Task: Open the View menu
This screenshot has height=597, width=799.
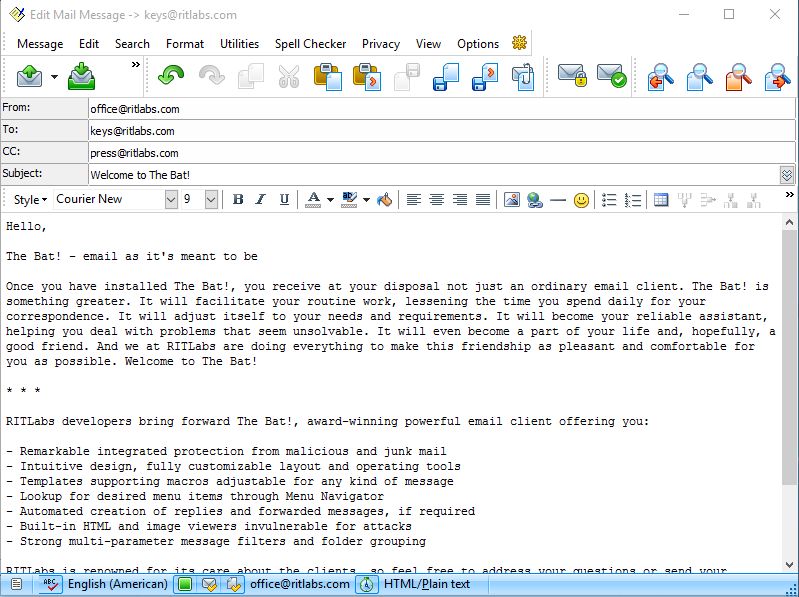Action: 428,44
